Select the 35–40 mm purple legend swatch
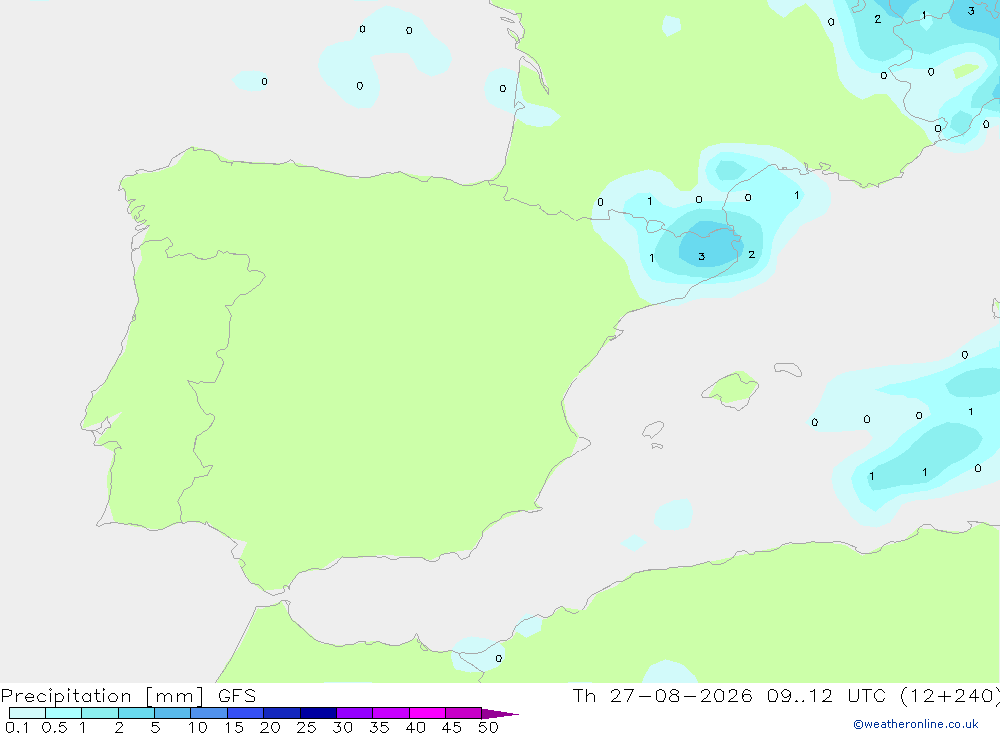This screenshot has height=733, width=1000. [391, 713]
